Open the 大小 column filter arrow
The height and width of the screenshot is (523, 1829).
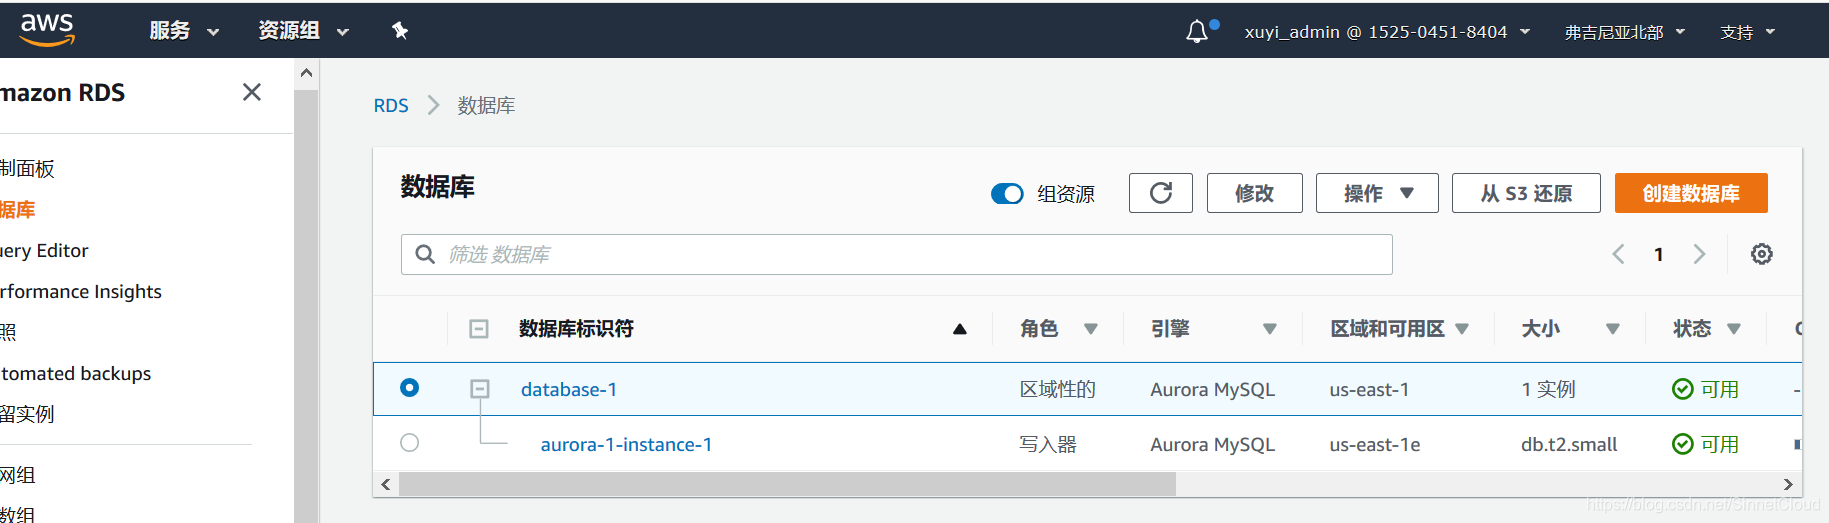[1613, 329]
